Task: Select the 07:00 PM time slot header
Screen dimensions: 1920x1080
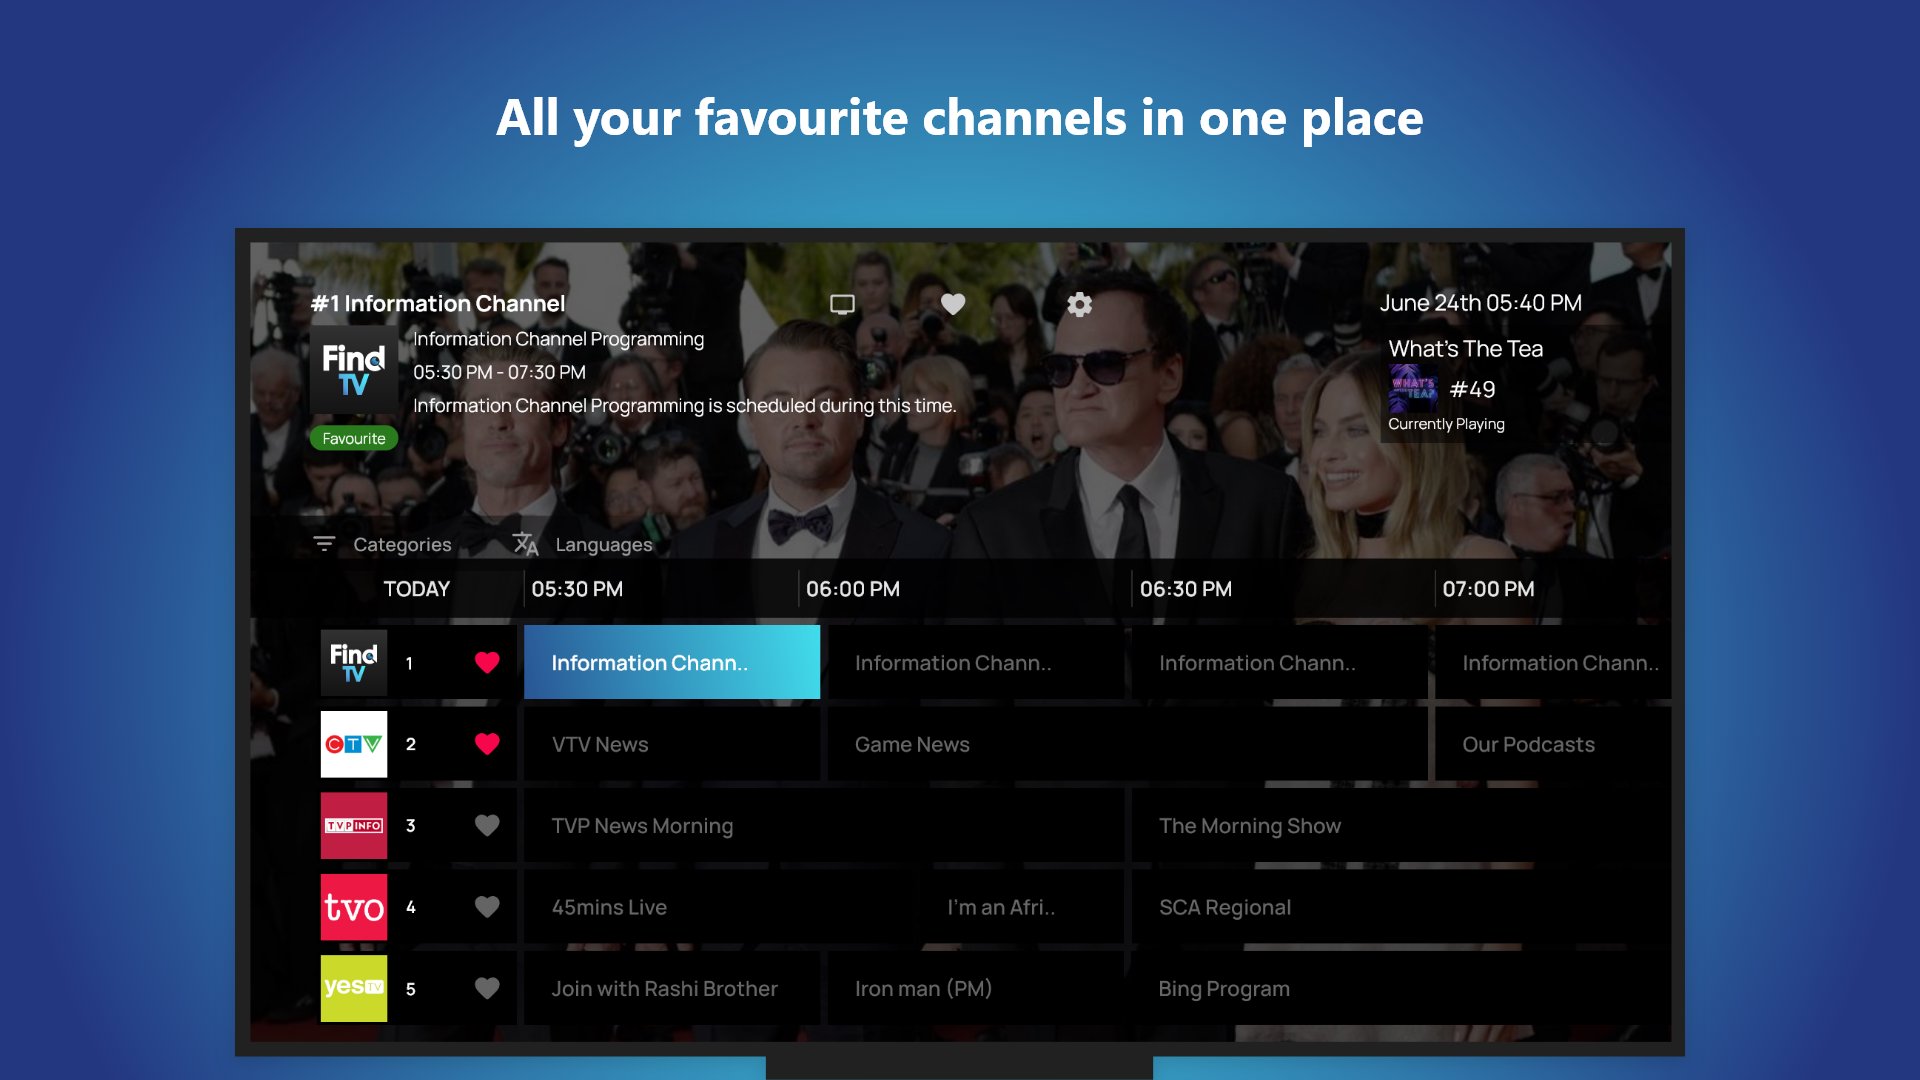Action: pyautogui.click(x=1487, y=589)
